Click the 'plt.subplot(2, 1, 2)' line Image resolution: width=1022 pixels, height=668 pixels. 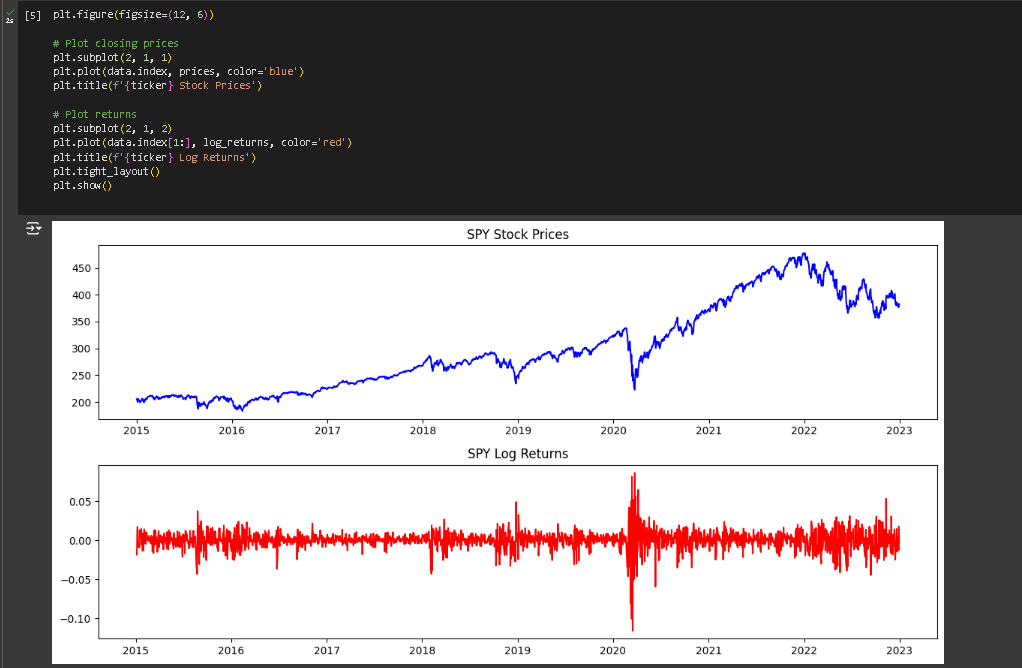[x=112, y=128]
